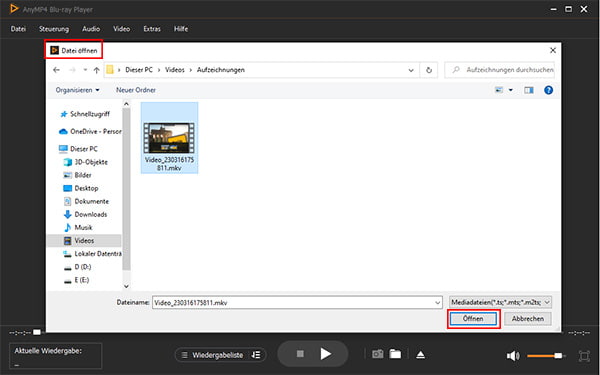Expand the Dateiname dropdown arrow

437,303
